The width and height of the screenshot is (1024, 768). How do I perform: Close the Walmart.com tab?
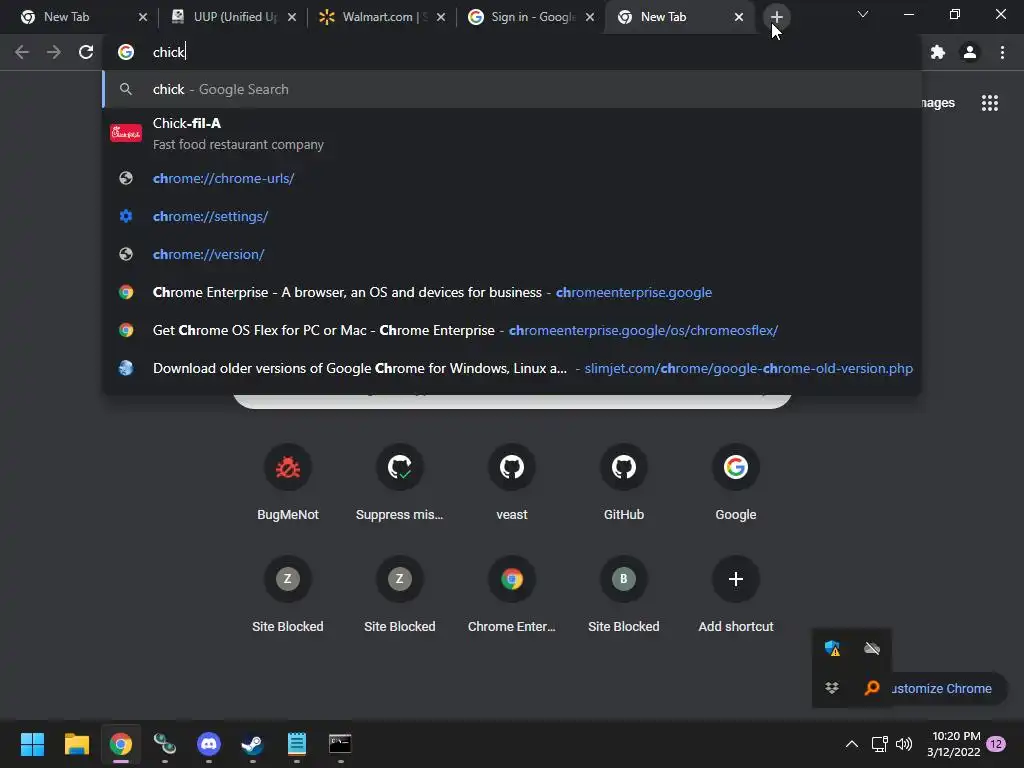tap(441, 17)
